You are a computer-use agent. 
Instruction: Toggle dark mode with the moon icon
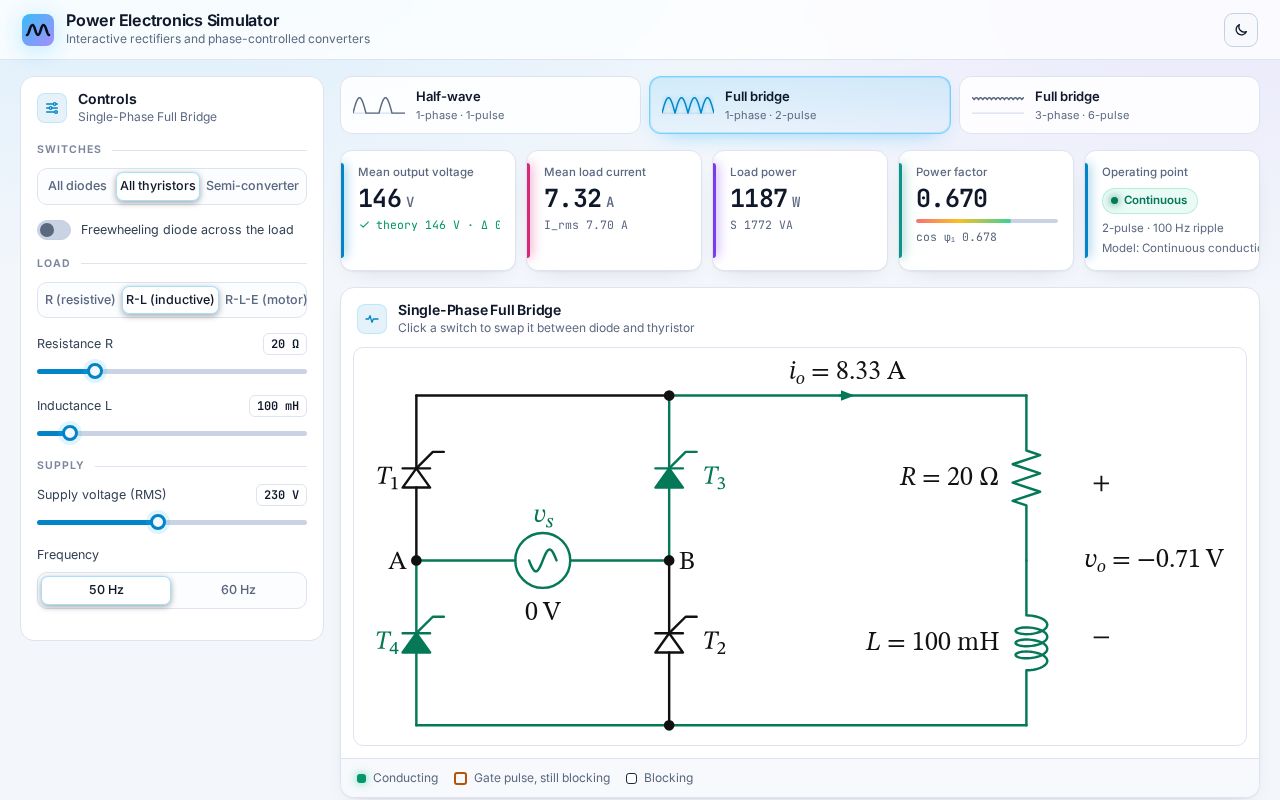coord(1241,30)
